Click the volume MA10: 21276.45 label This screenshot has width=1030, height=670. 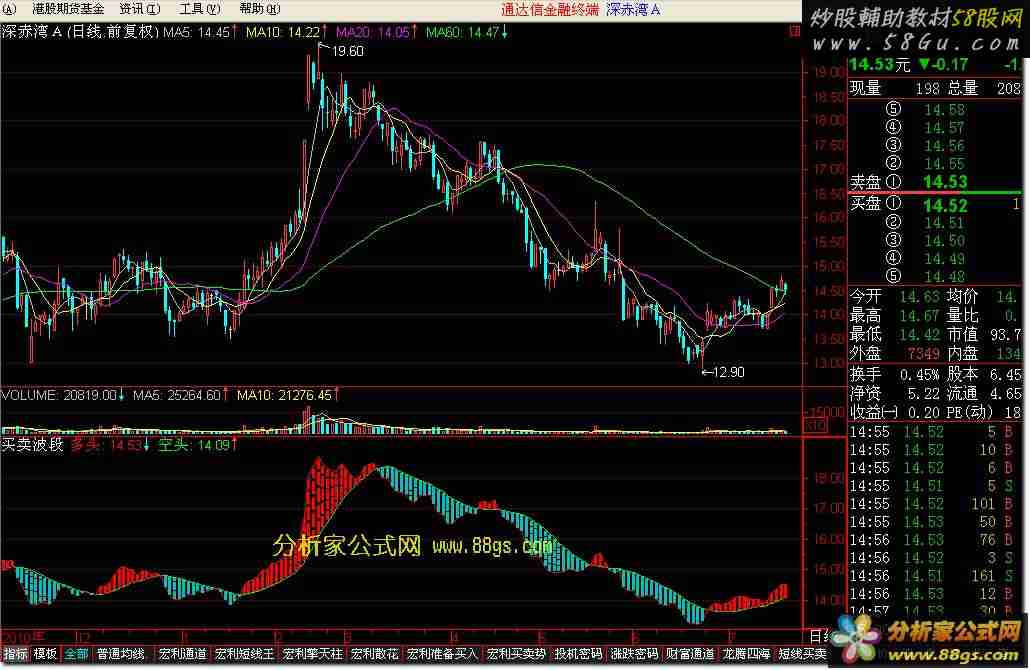[288, 395]
